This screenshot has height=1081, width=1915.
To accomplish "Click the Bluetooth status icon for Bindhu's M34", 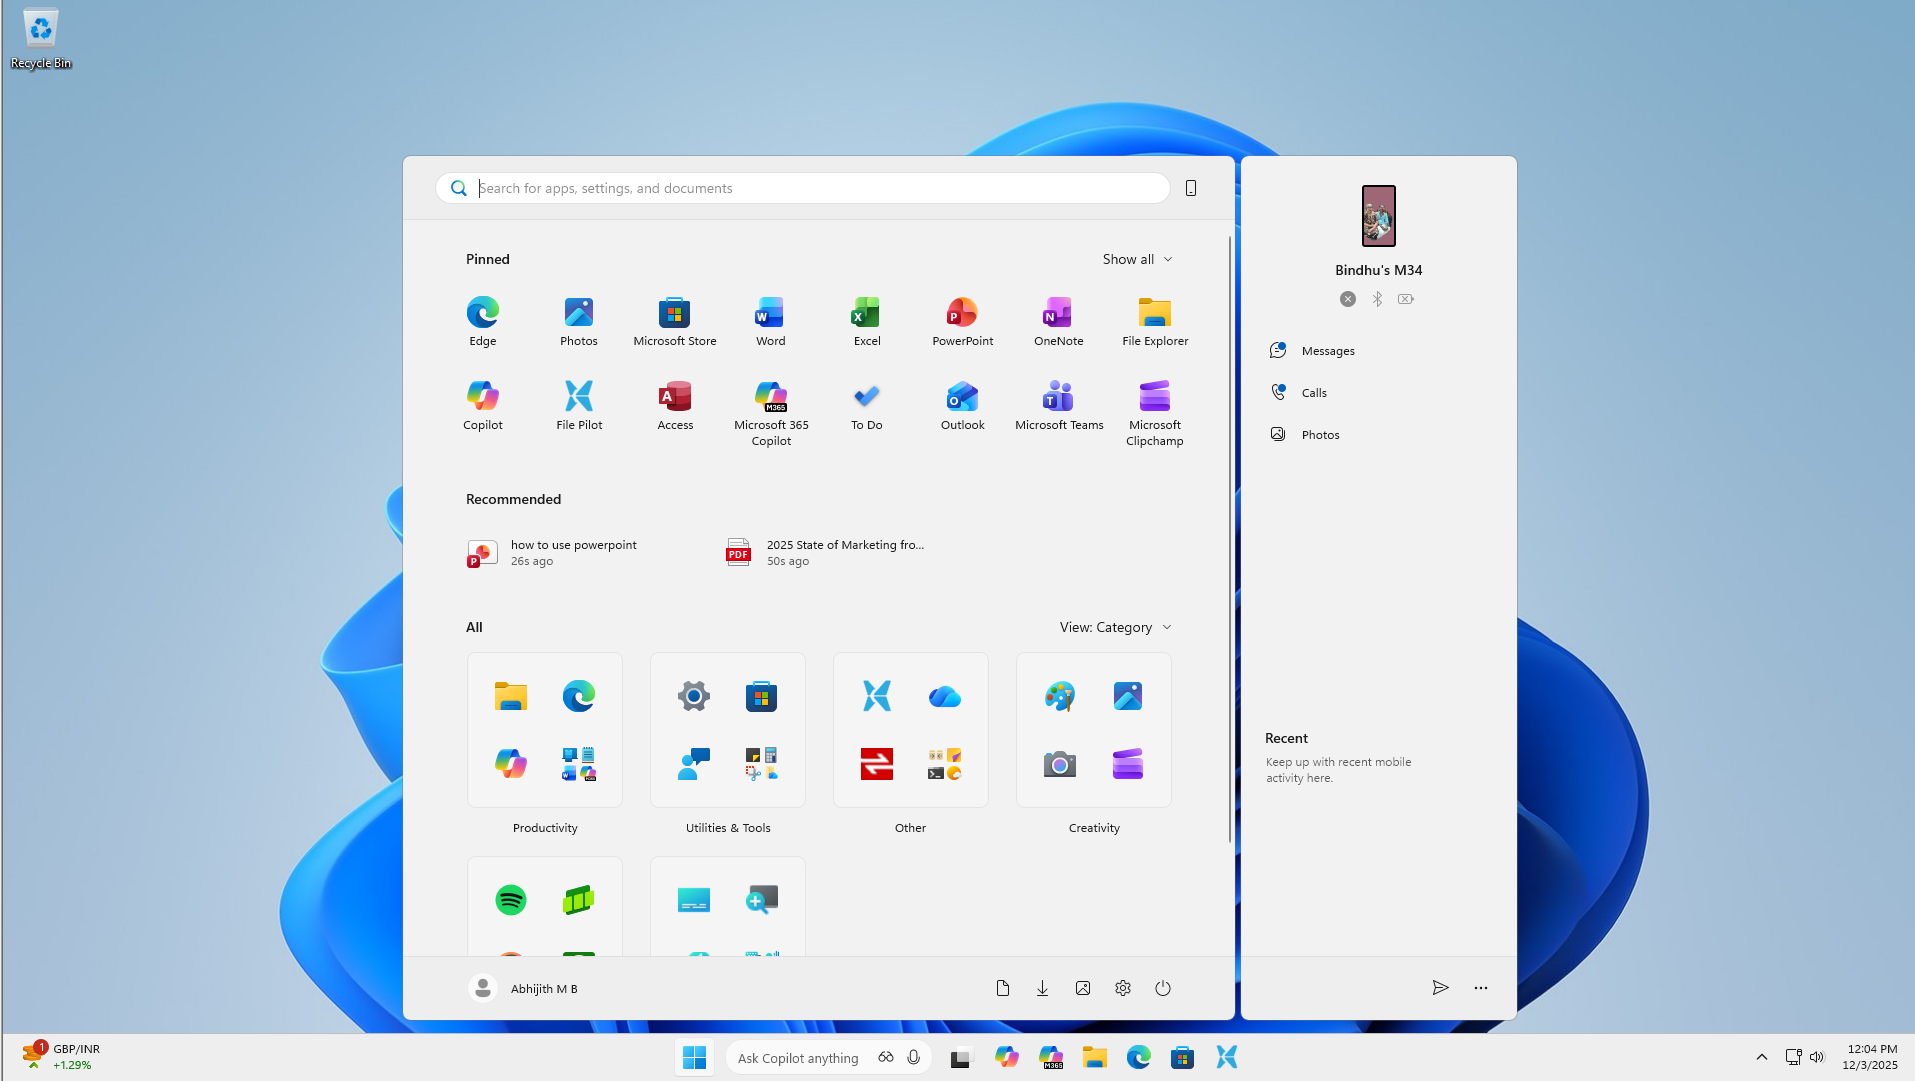I will (x=1377, y=298).
